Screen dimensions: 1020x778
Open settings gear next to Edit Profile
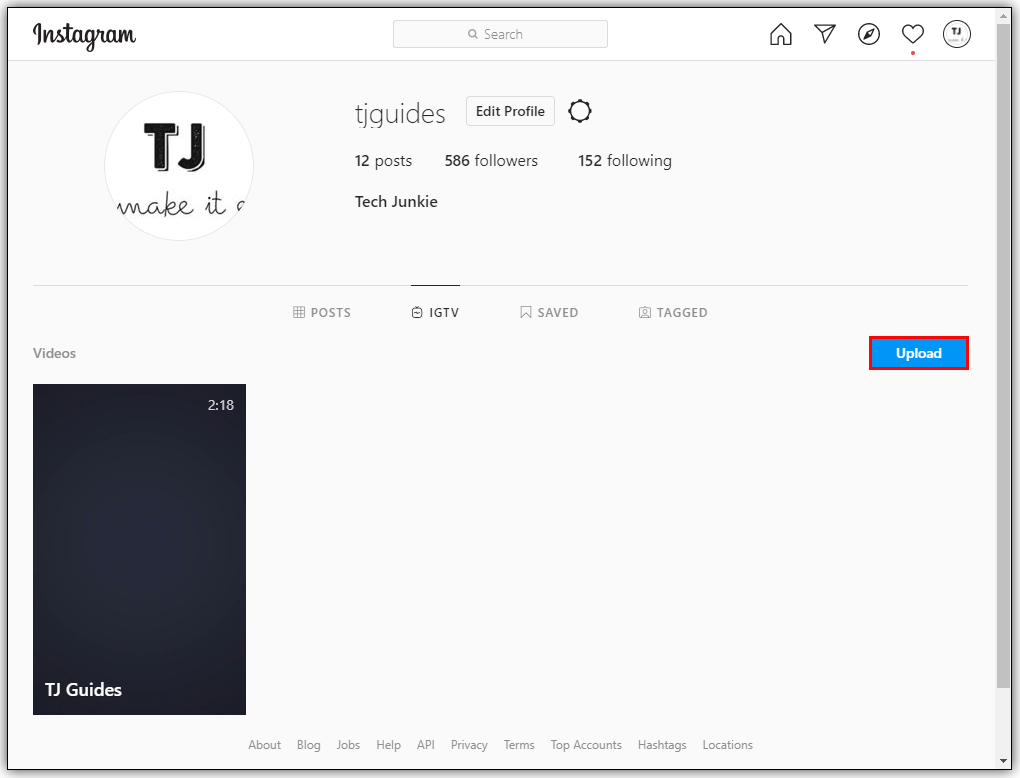[x=580, y=111]
